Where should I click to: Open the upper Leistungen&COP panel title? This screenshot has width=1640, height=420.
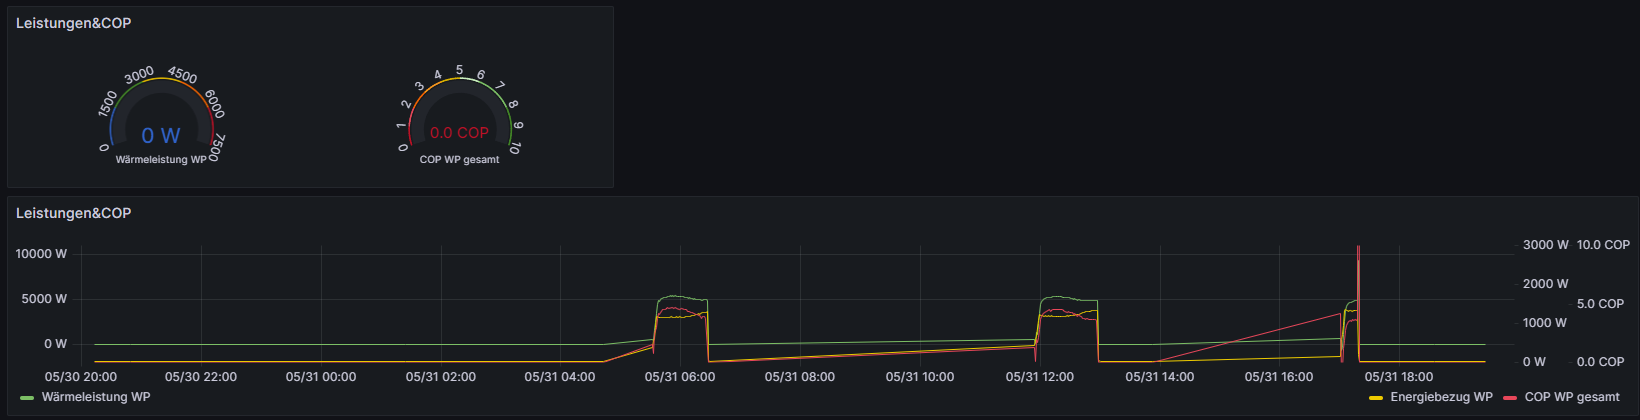[x=73, y=23]
